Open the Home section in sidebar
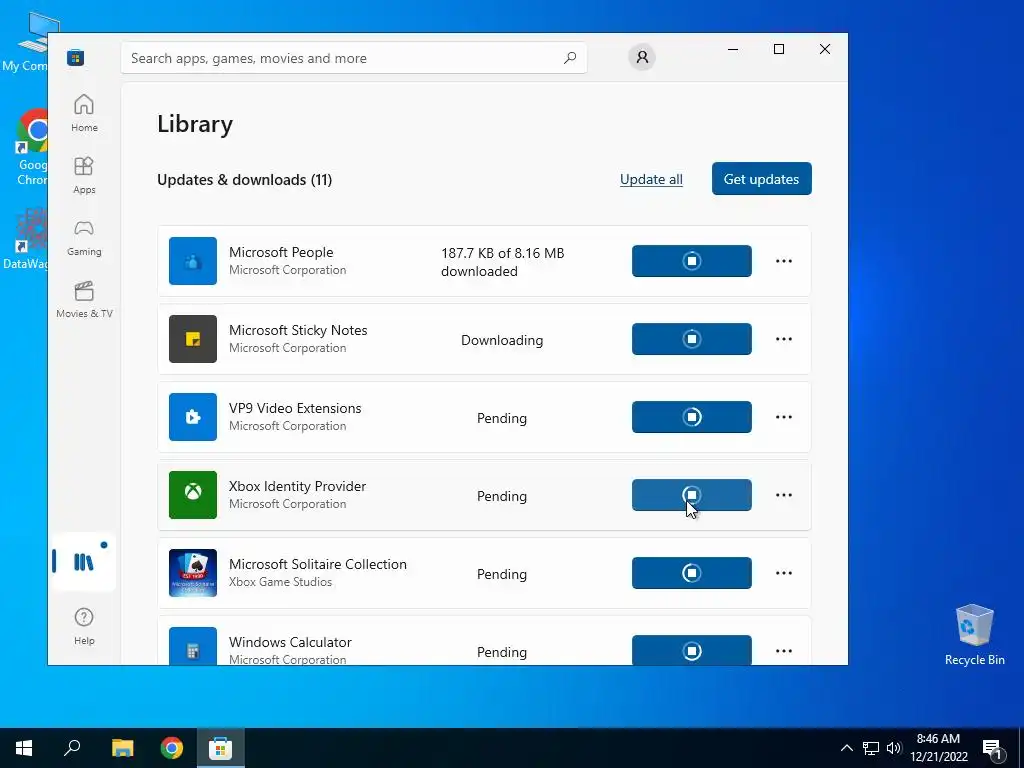 (x=84, y=114)
